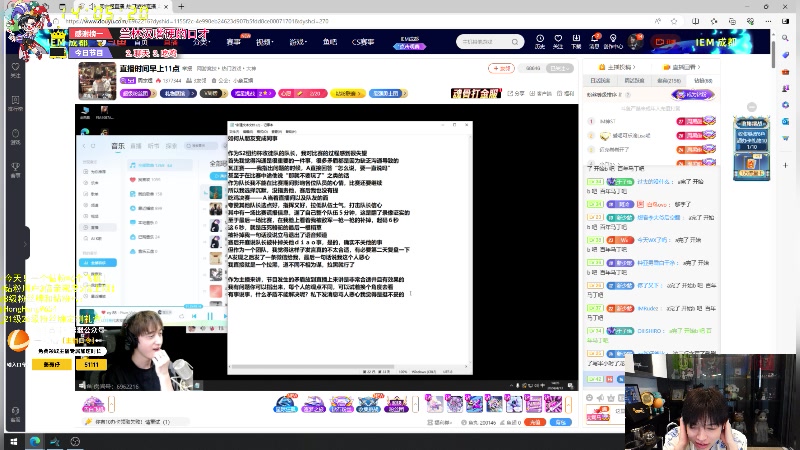The height and width of the screenshot is (450, 800).
Task: Switch to the 日贡献榜 tab
Action: pos(599,81)
